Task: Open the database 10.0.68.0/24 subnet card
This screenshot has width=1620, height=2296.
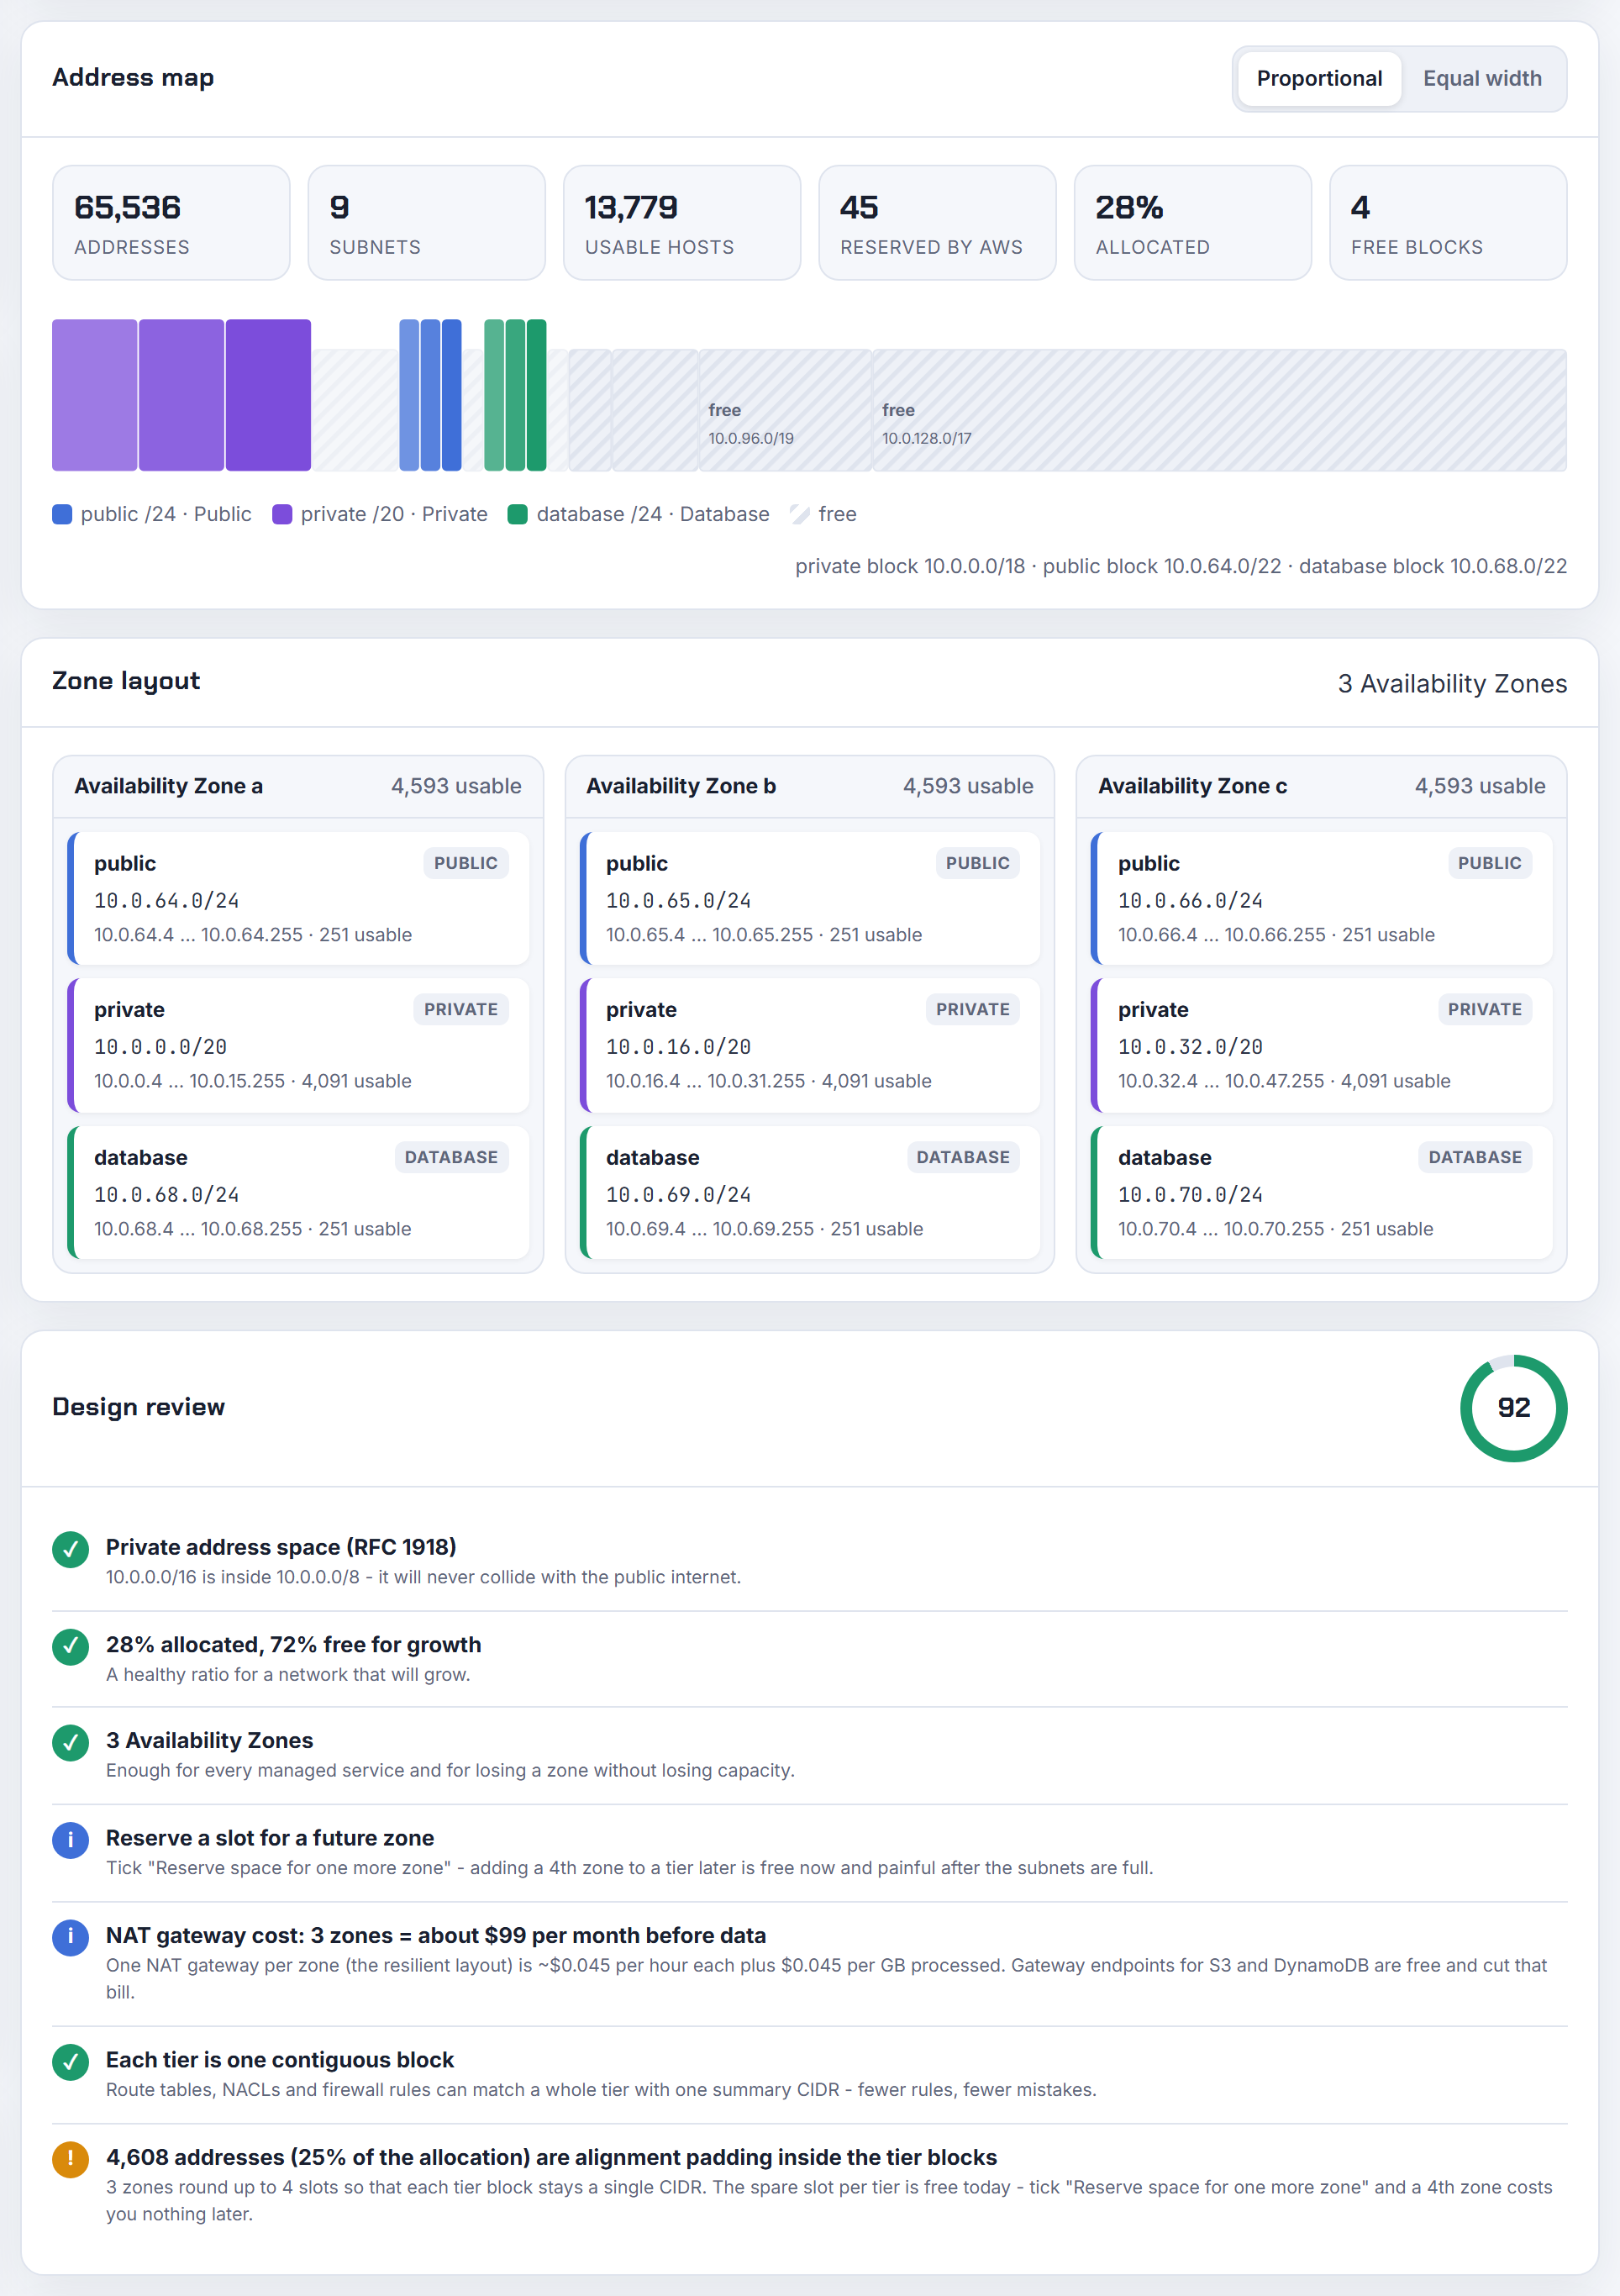Action: tap(298, 1192)
